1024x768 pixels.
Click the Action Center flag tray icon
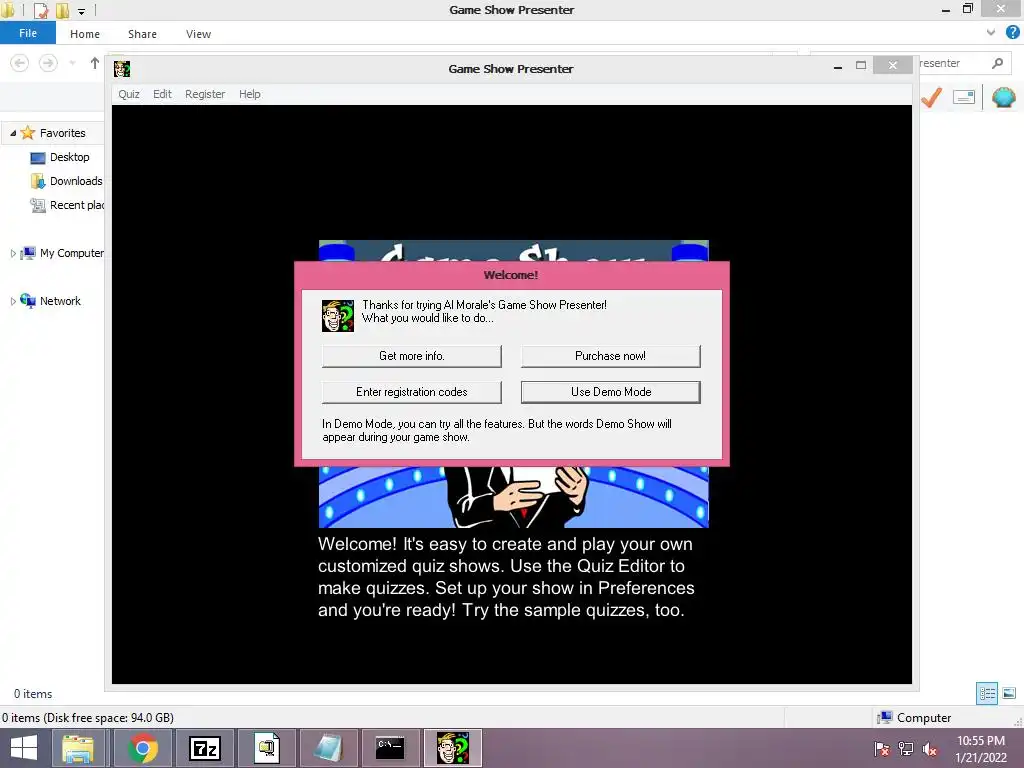point(882,749)
